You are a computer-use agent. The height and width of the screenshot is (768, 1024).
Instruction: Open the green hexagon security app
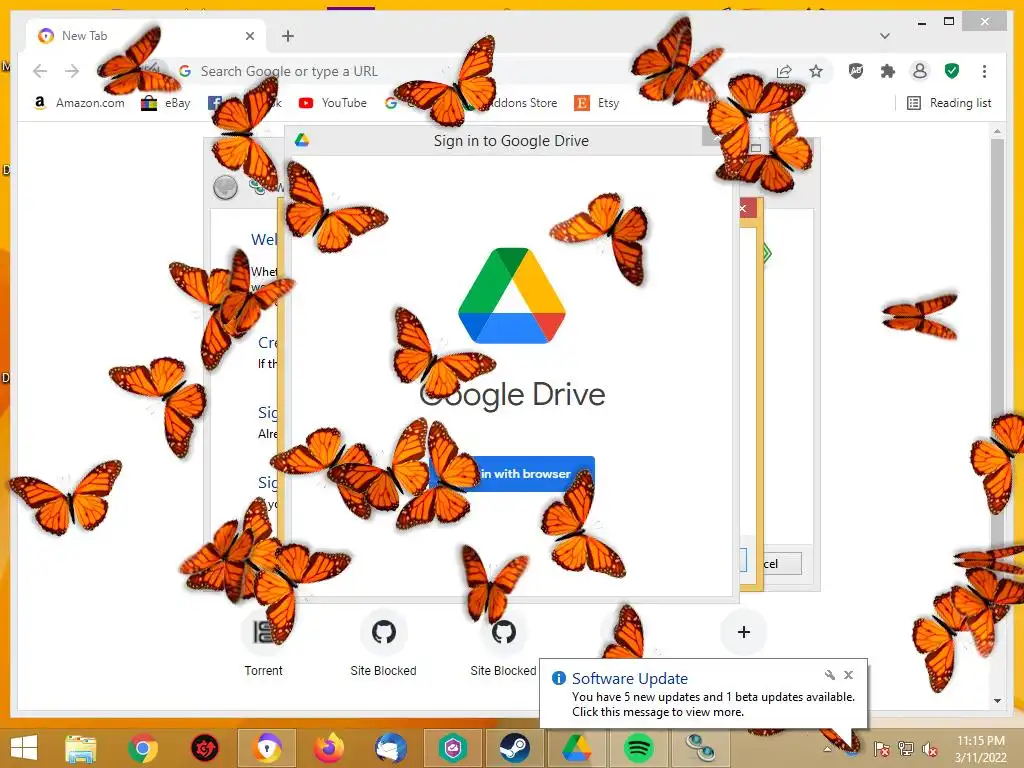pos(453,748)
